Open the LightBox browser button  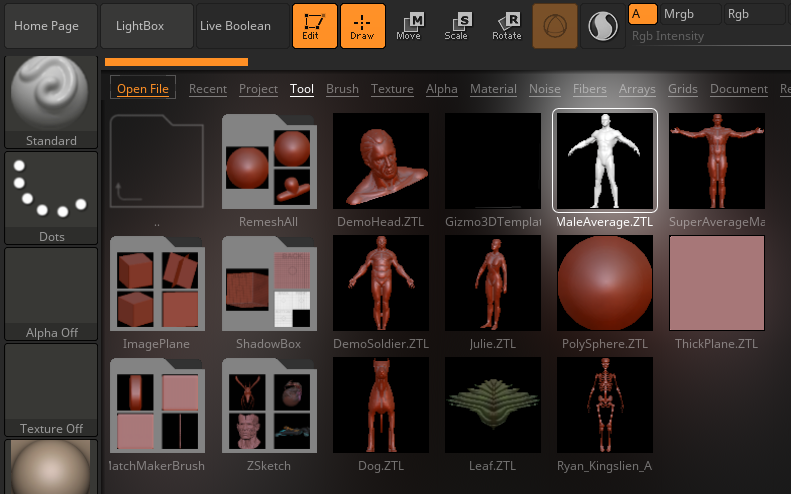146,26
